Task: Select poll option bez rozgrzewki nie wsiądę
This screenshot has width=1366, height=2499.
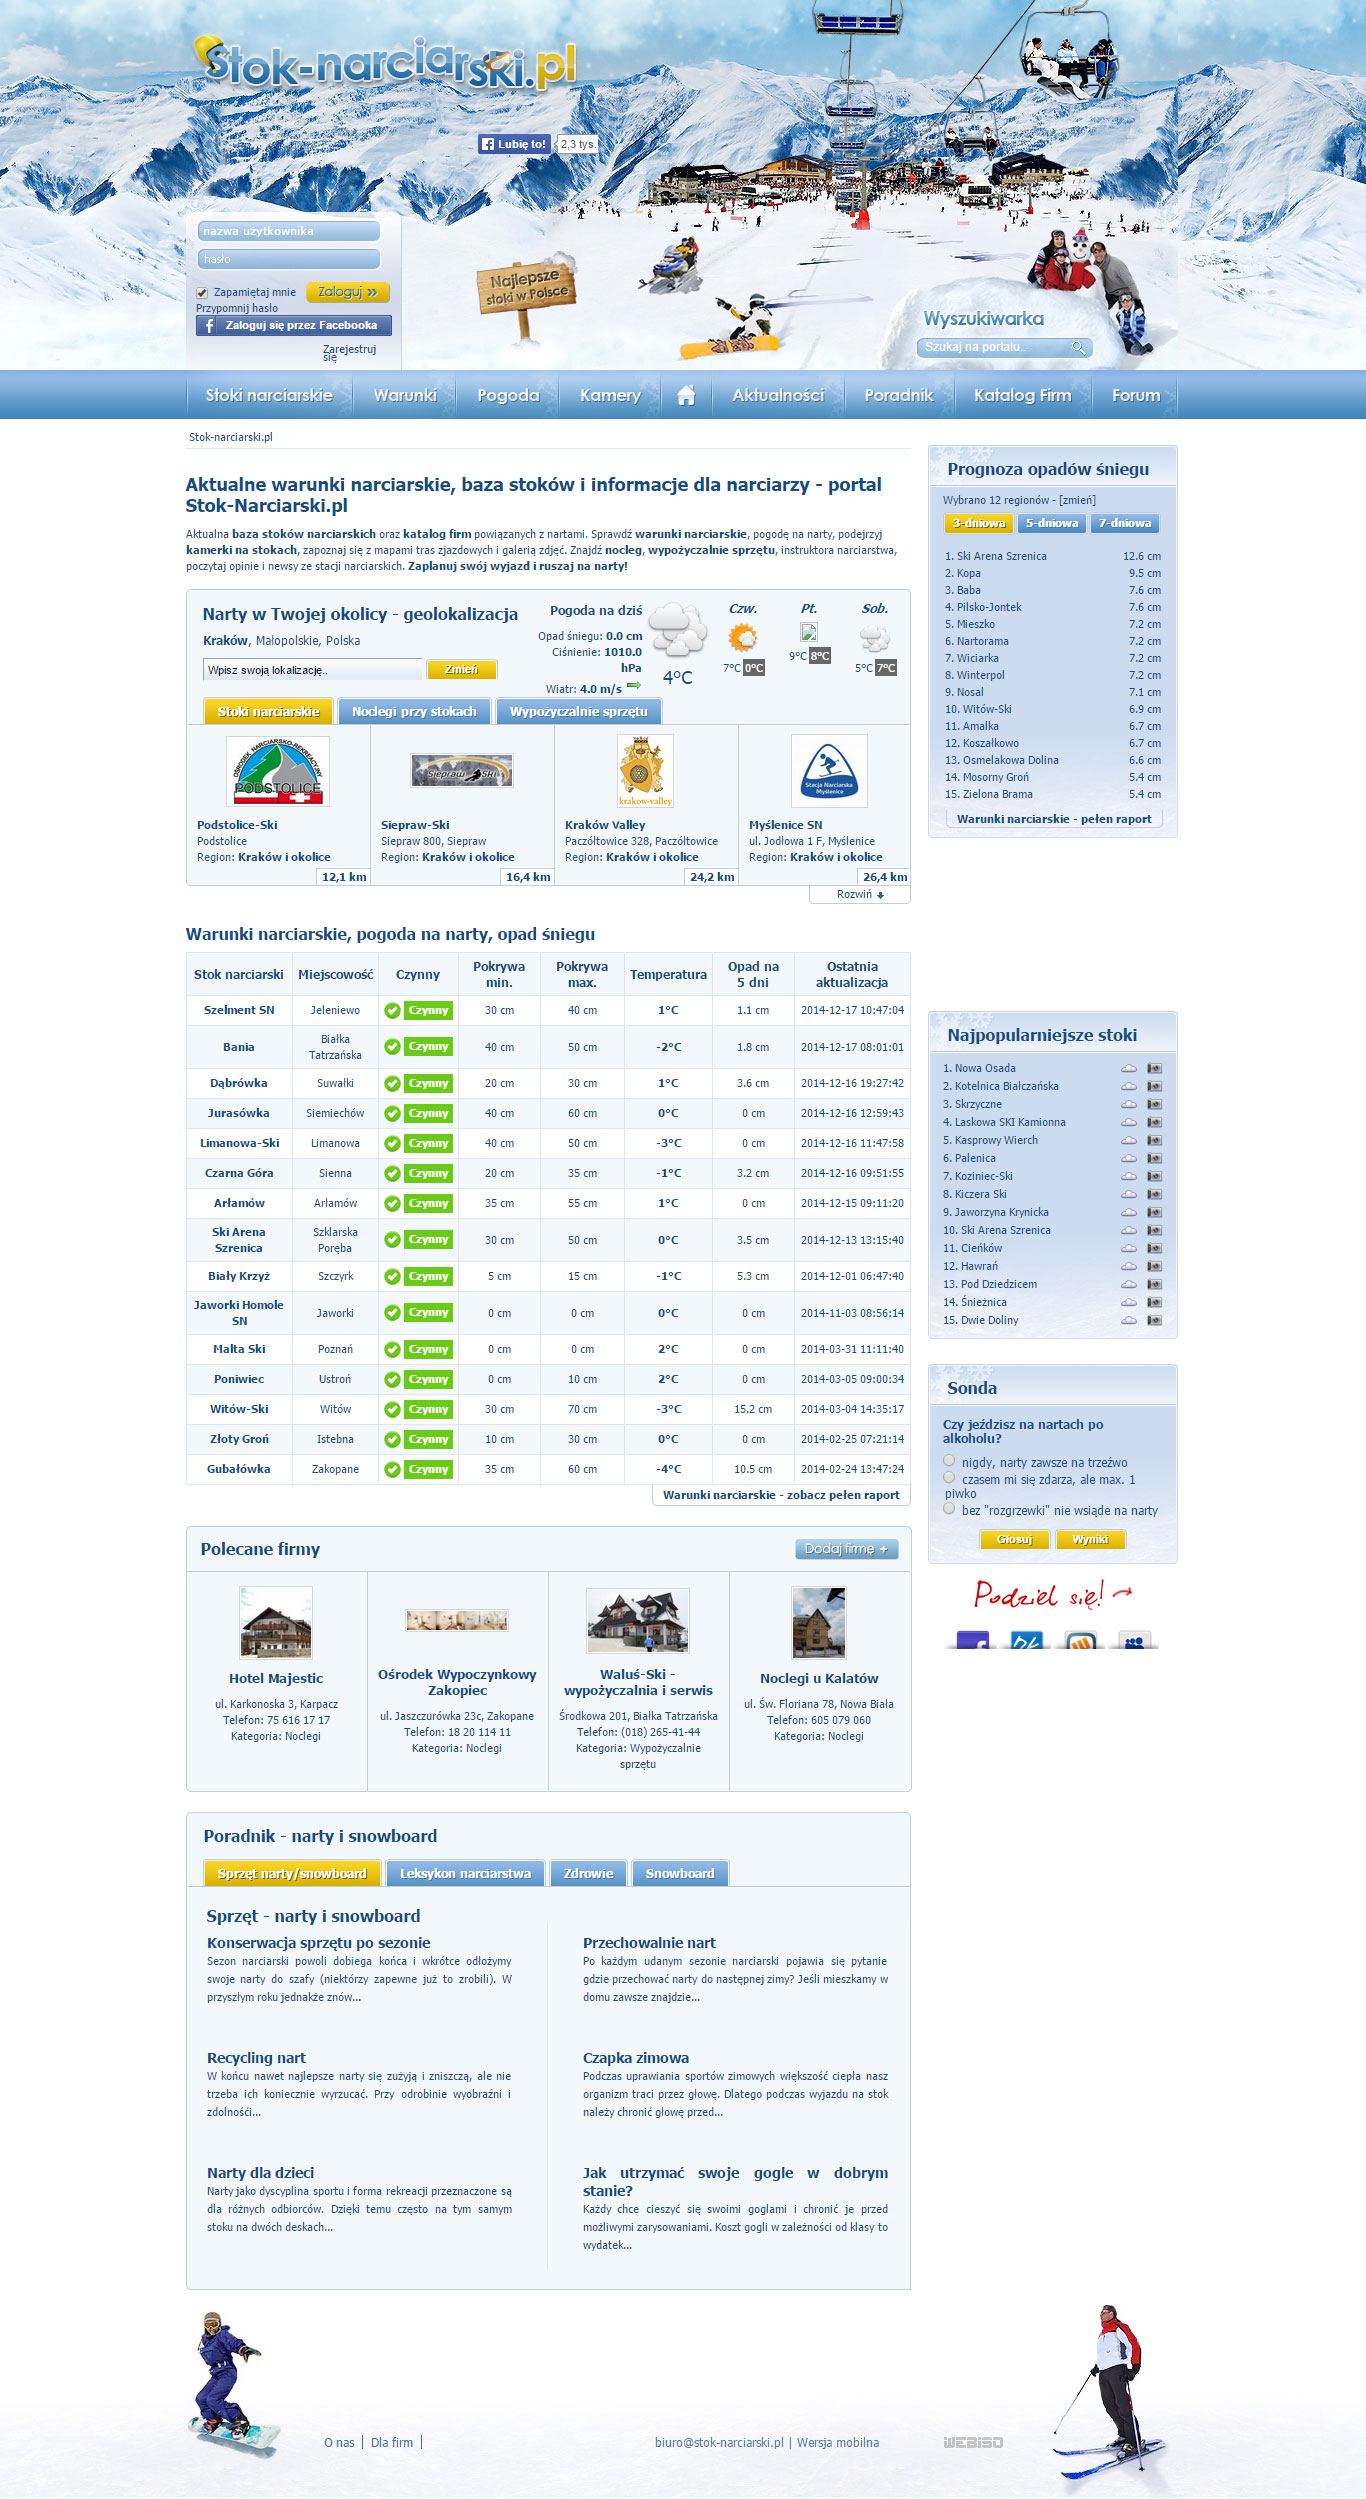Action: 949,1509
